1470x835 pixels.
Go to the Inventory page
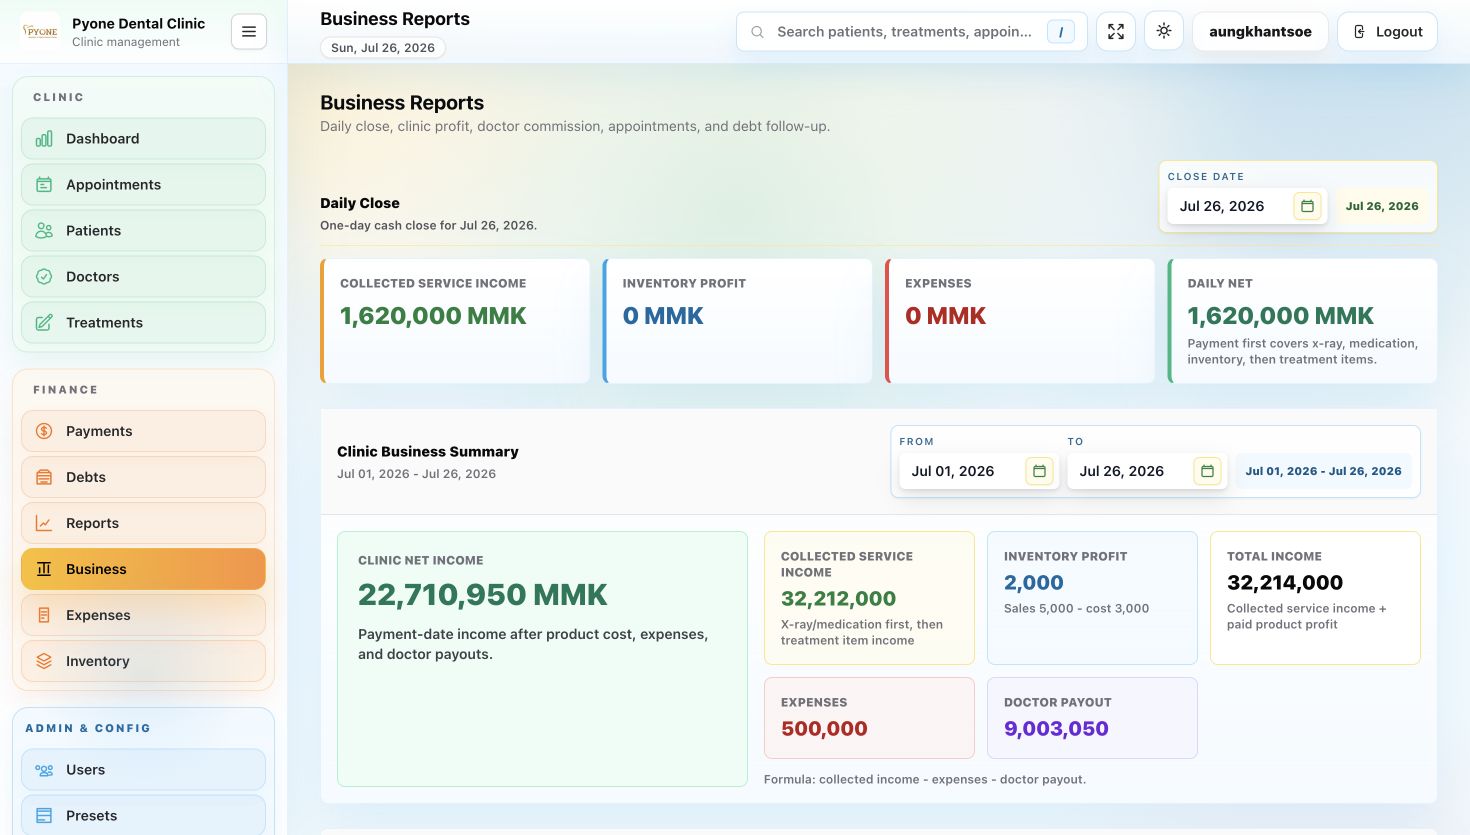pyautogui.click(x=143, y=661)
